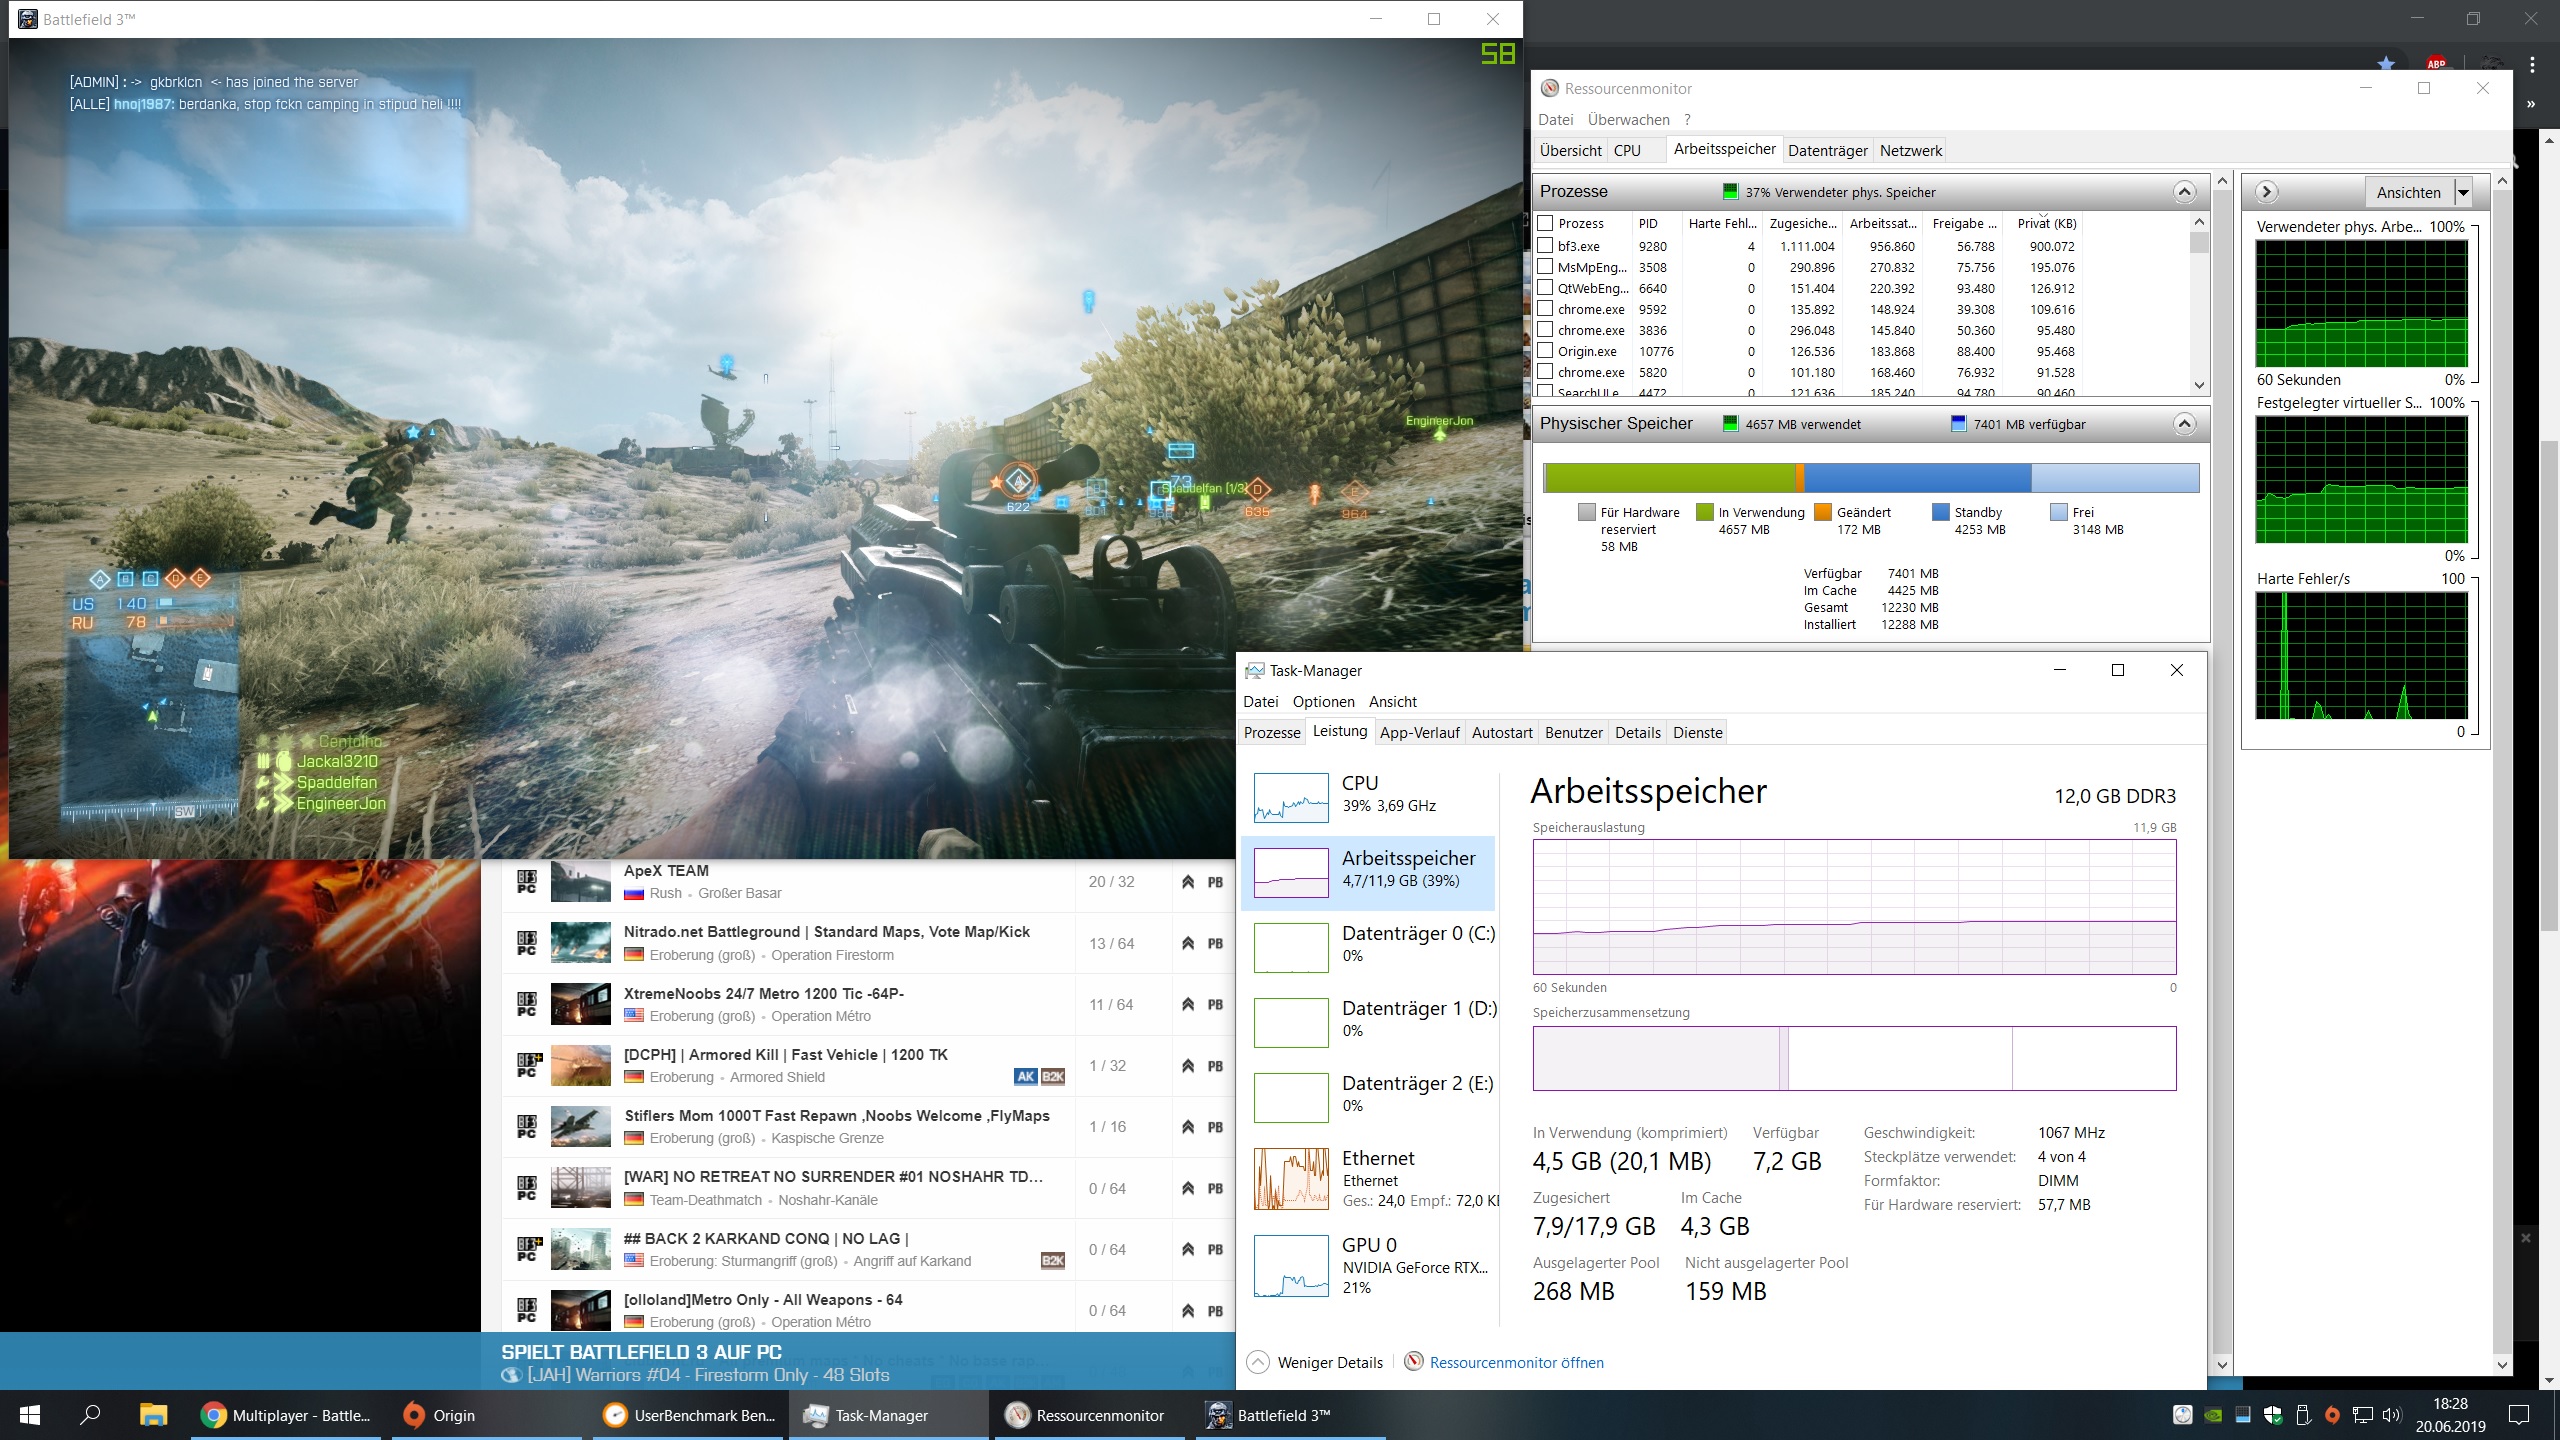Collapse the Prozesse section chevron
Image resolution: width=2560 pixels, height=1440 pixels.
click(2184, 192)
